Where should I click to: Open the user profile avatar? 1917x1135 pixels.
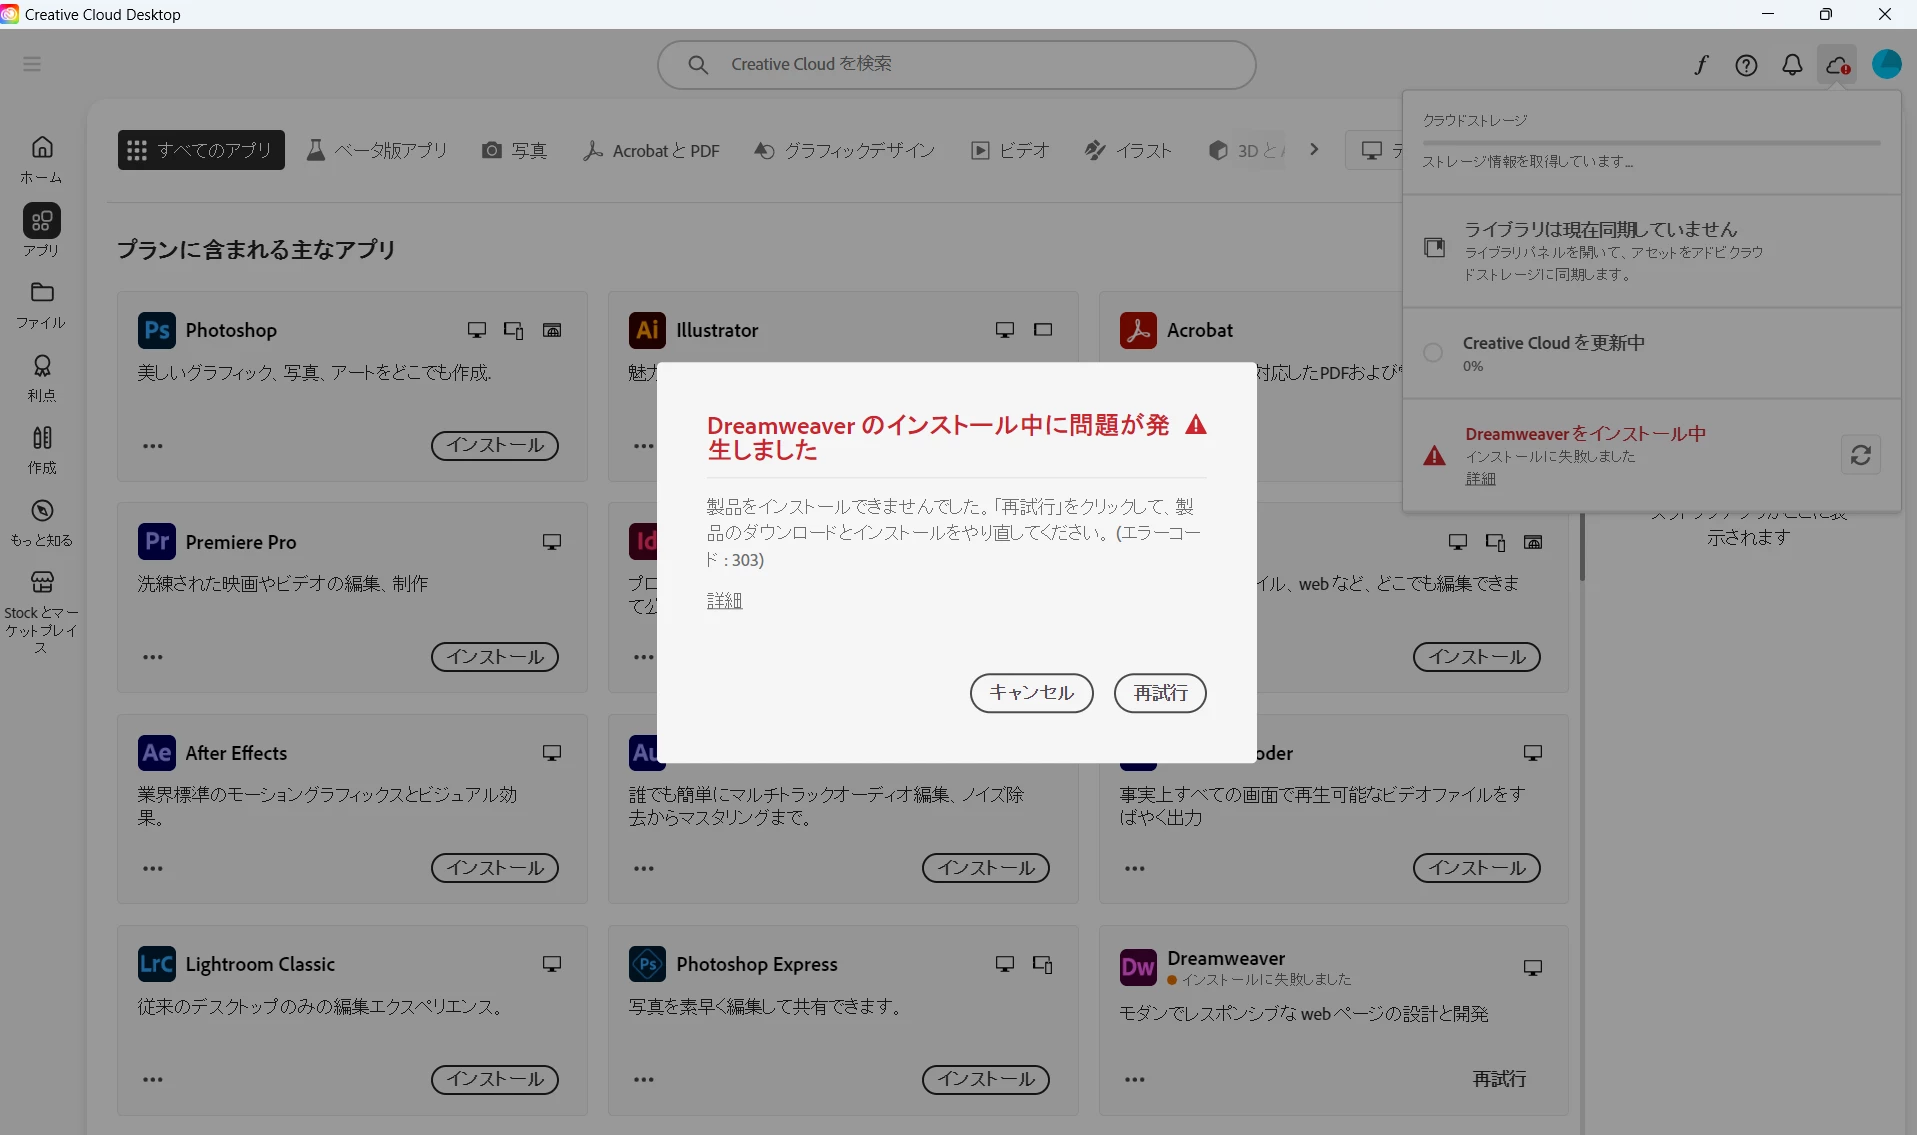tap(1886, 65)
